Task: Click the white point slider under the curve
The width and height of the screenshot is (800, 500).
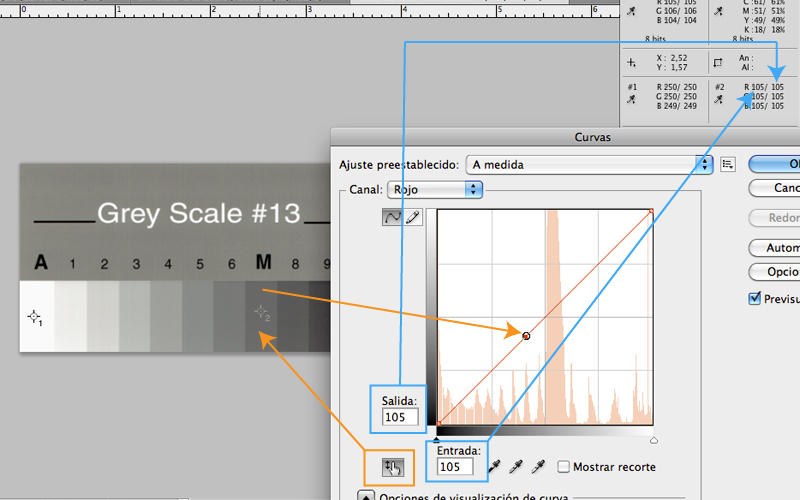Action: pos(653,439)
